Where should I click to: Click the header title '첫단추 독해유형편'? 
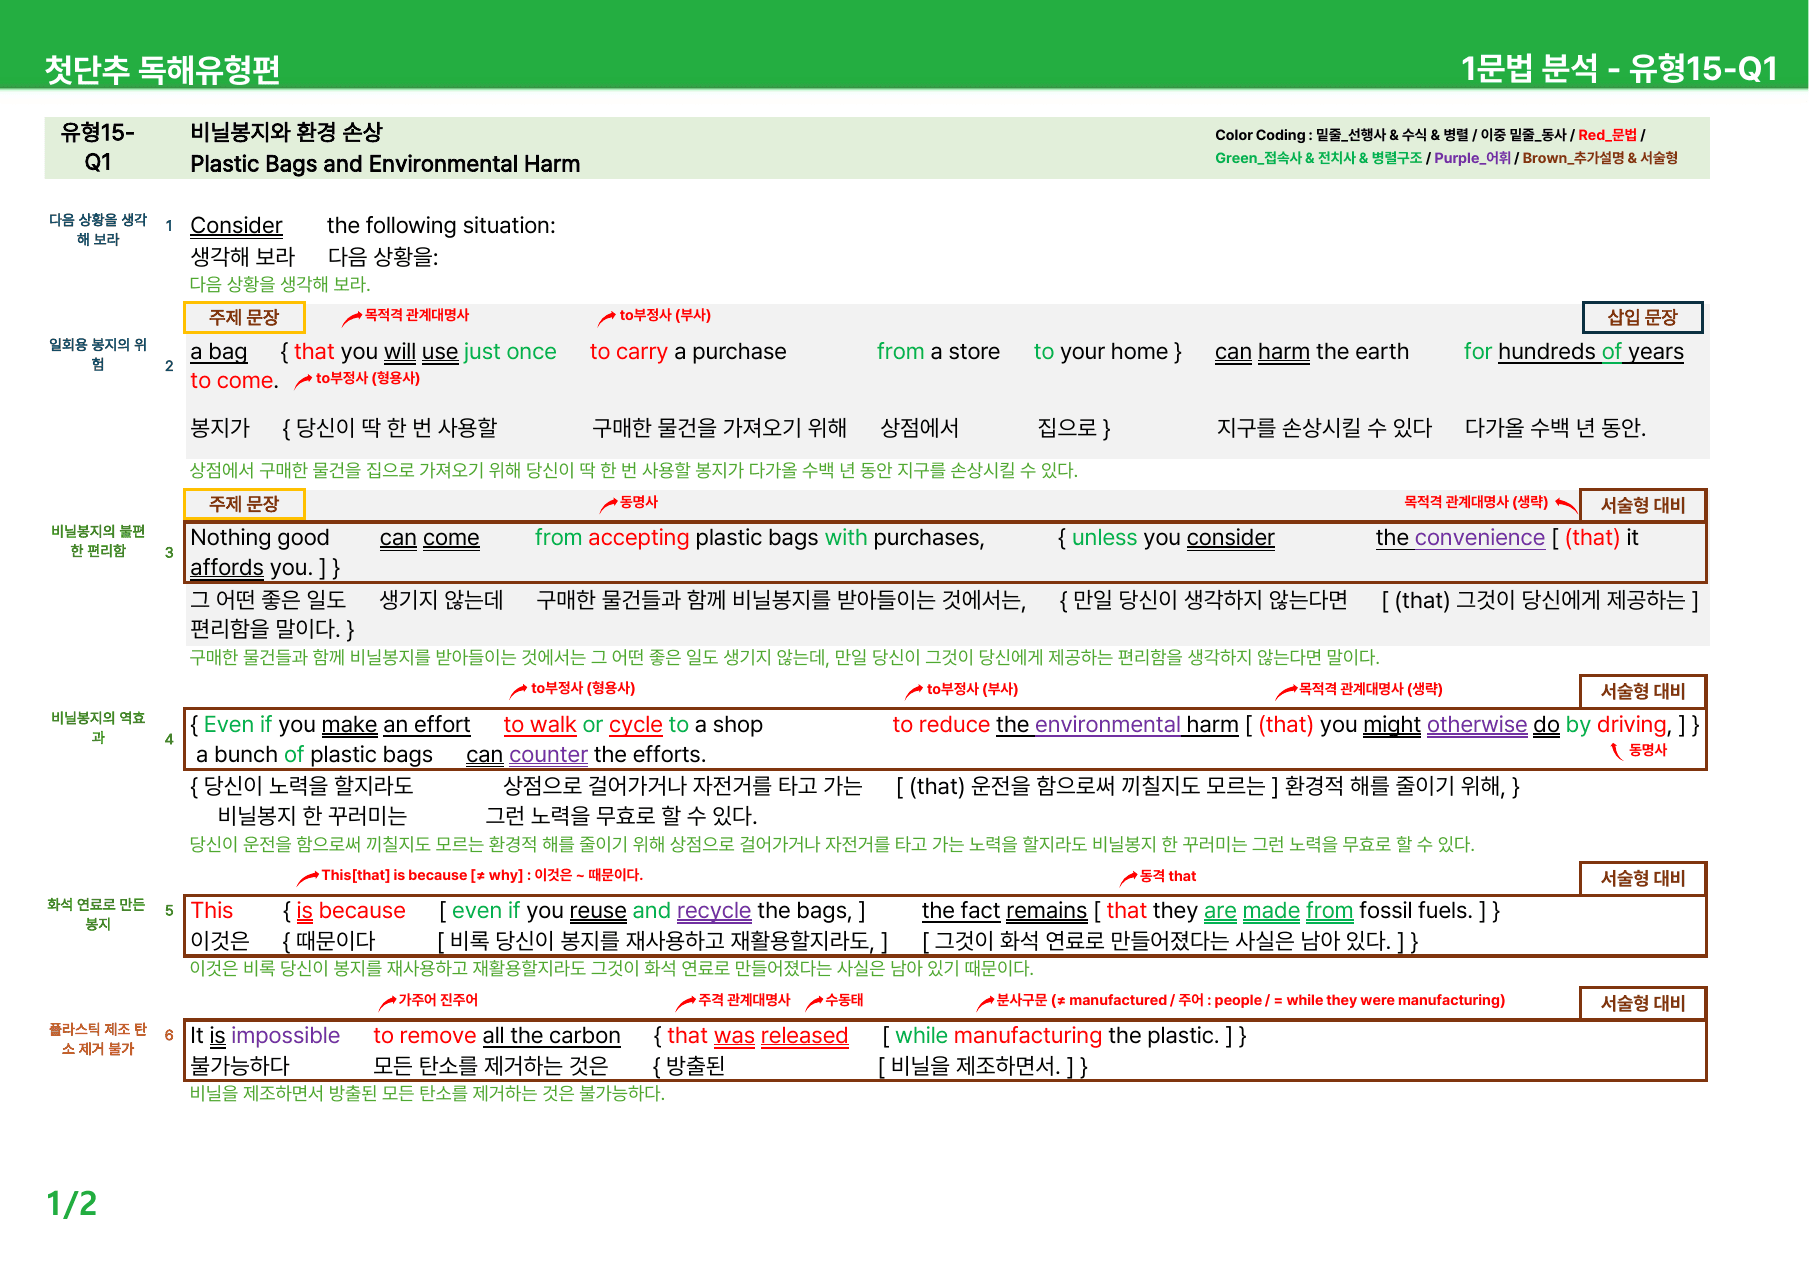(162, 69)
